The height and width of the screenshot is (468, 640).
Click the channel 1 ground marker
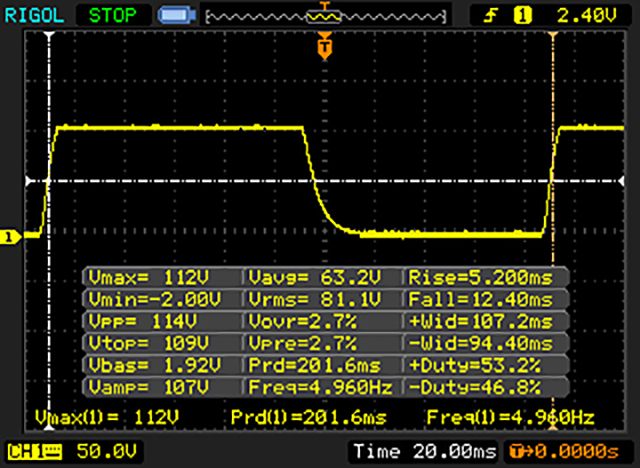[10, 237]
